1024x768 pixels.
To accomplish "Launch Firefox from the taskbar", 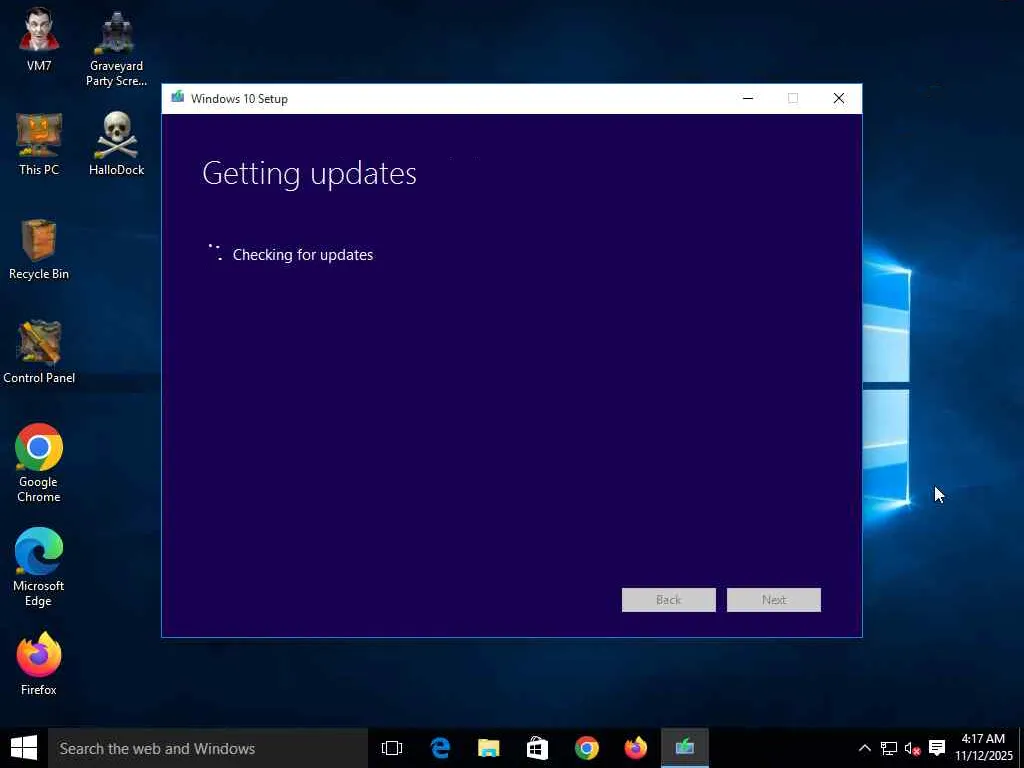I will coord(635,748).
